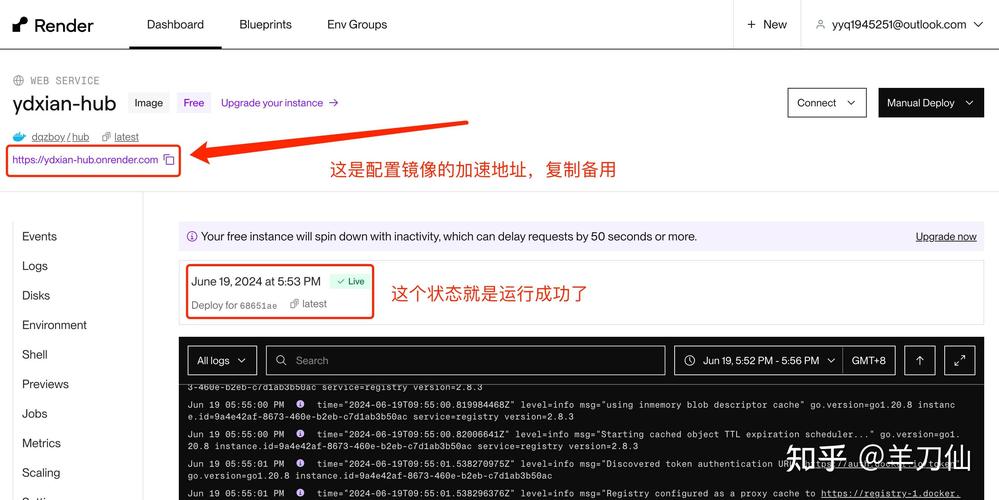The image size is (999, 500).
Task: Click the deploy commit 68651ae
Action: click(x=258, y=306)
